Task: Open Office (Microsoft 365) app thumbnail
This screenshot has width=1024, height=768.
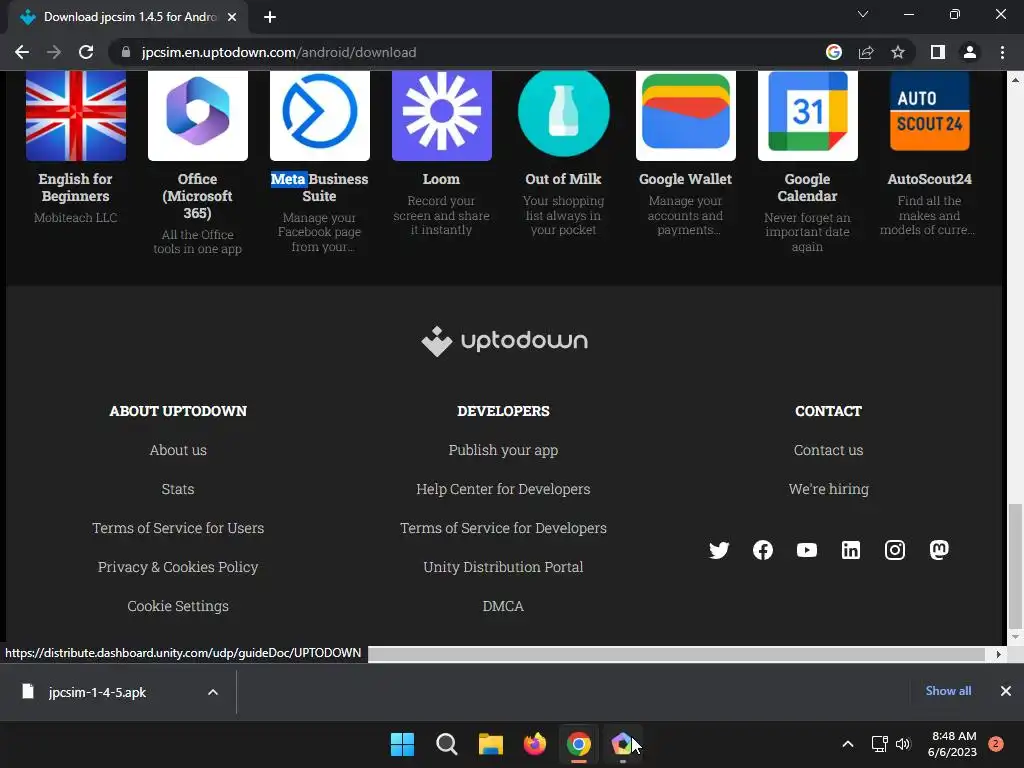Action: 198,116
